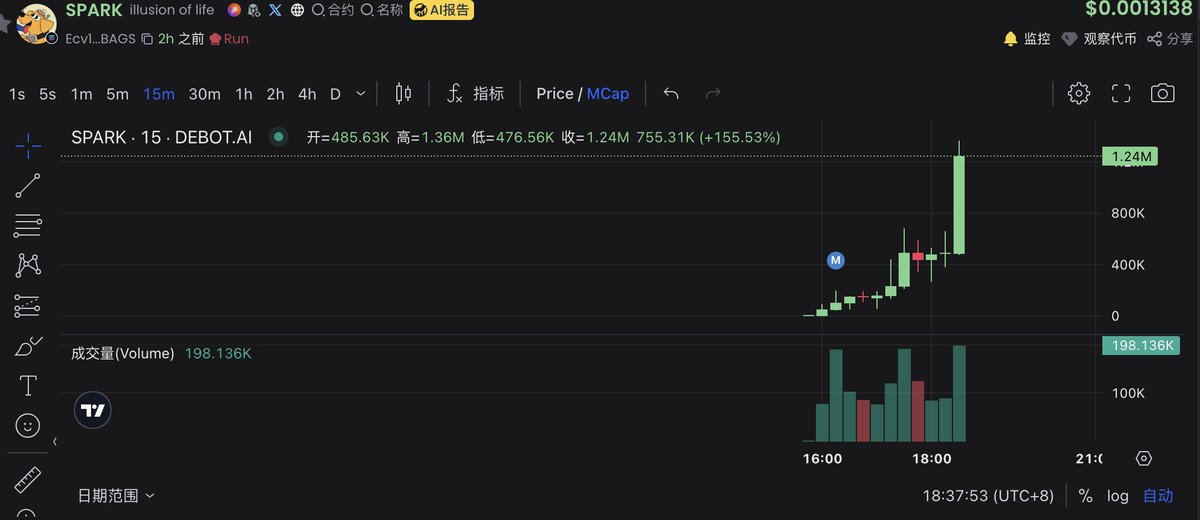Toggle percent scale on price axis

pos(1085,496)
